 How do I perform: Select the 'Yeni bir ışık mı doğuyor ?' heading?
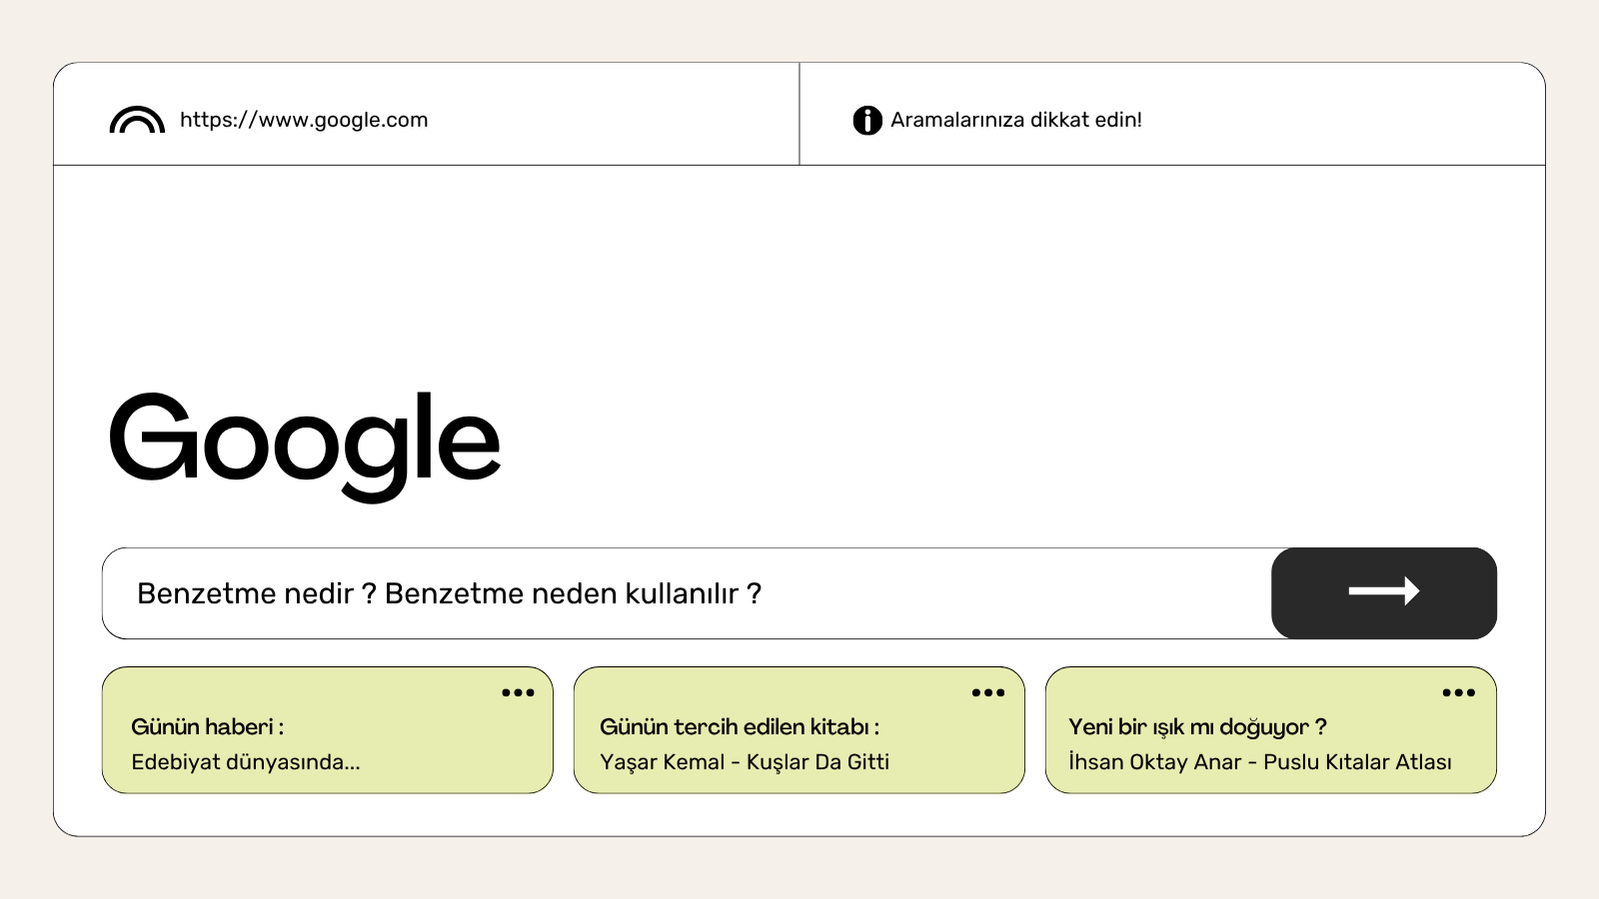click(x=1197, y=727)
